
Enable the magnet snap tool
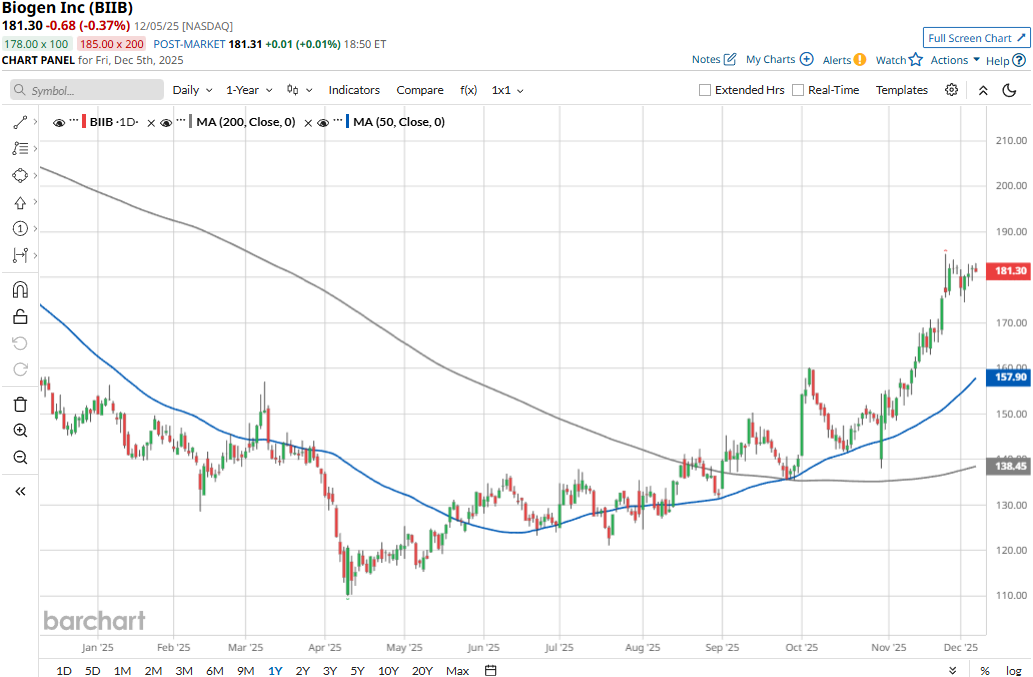coord(20,290)
